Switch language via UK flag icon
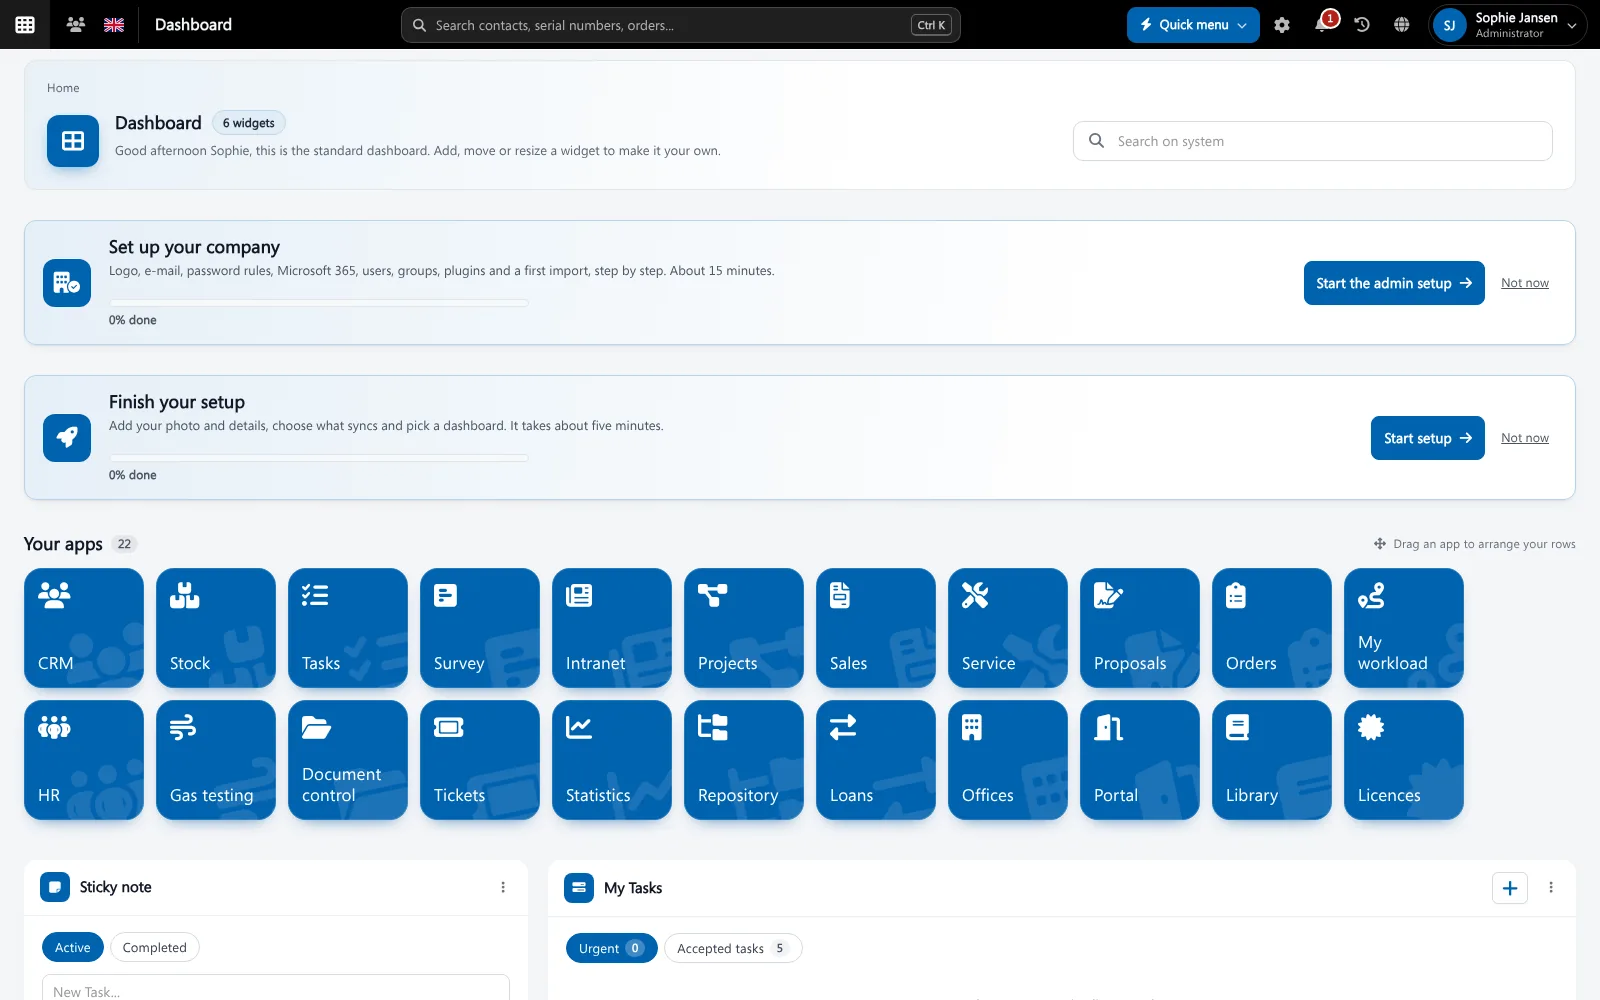 tap(114, 24)
